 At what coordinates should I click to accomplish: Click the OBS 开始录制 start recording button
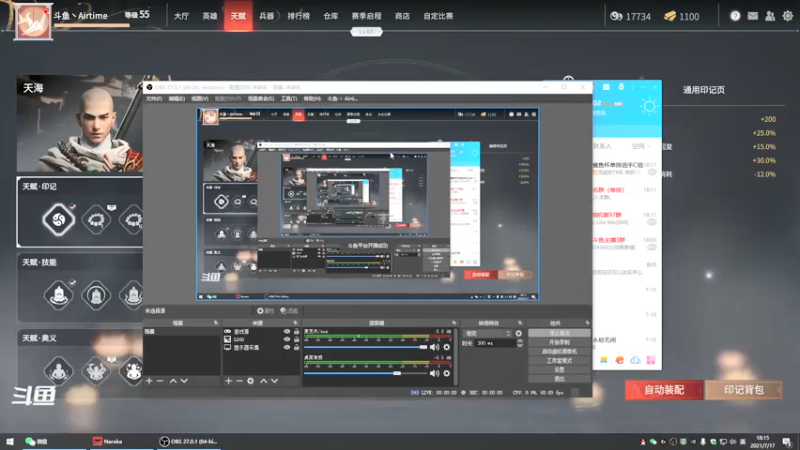pos(559,342)
